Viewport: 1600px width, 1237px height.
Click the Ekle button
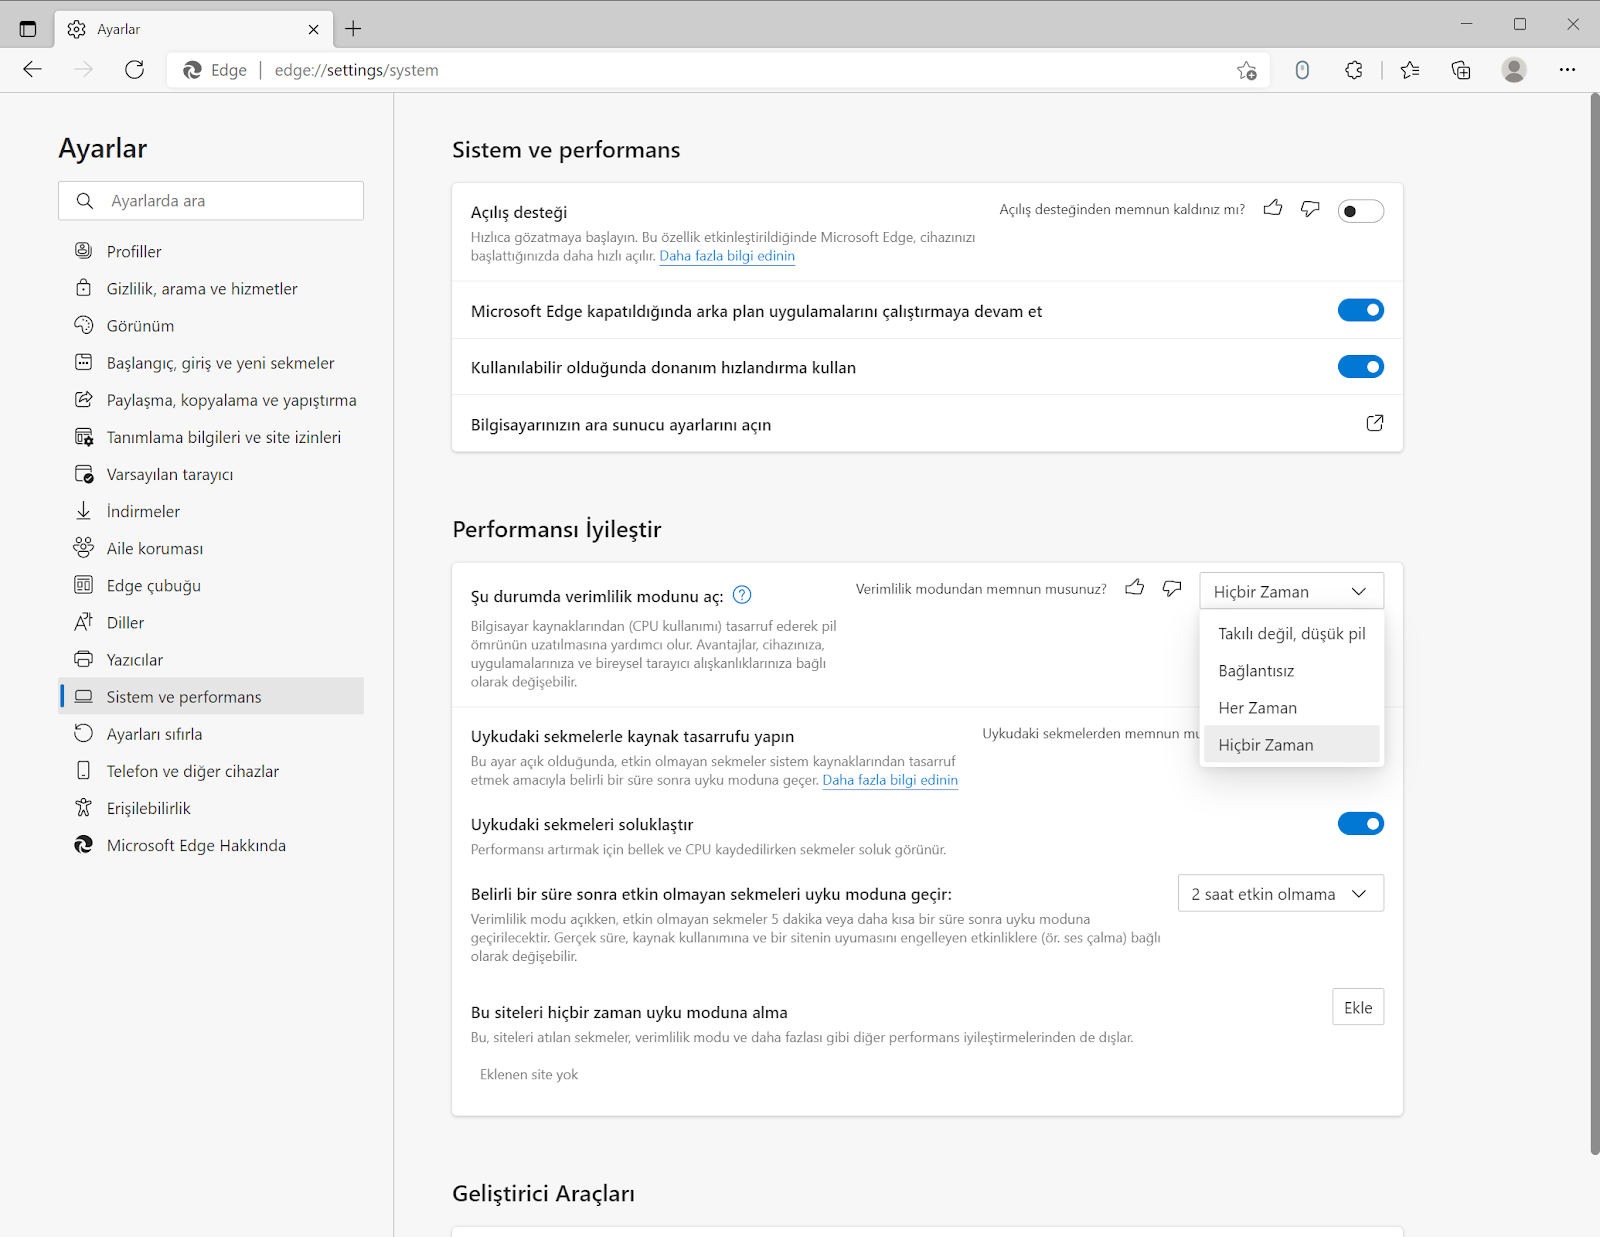1358,1007
